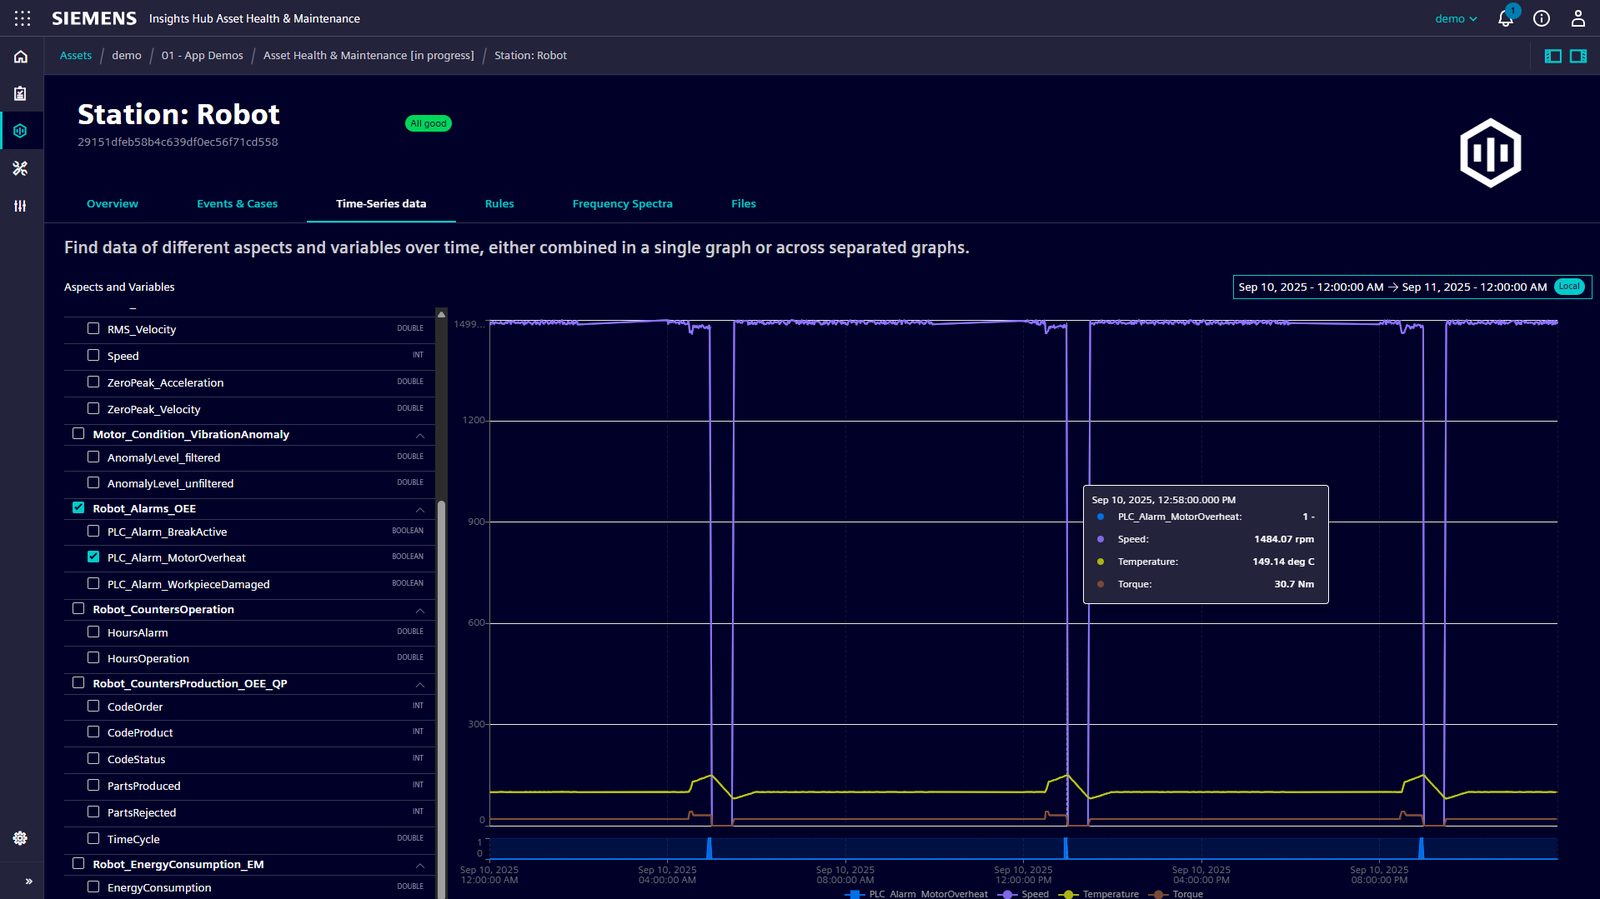The width and height of the screenshot is (1600, 899).
Task: Toggle the right panel layout icon
Action: pyautogui.click(x=1578, y=56)
